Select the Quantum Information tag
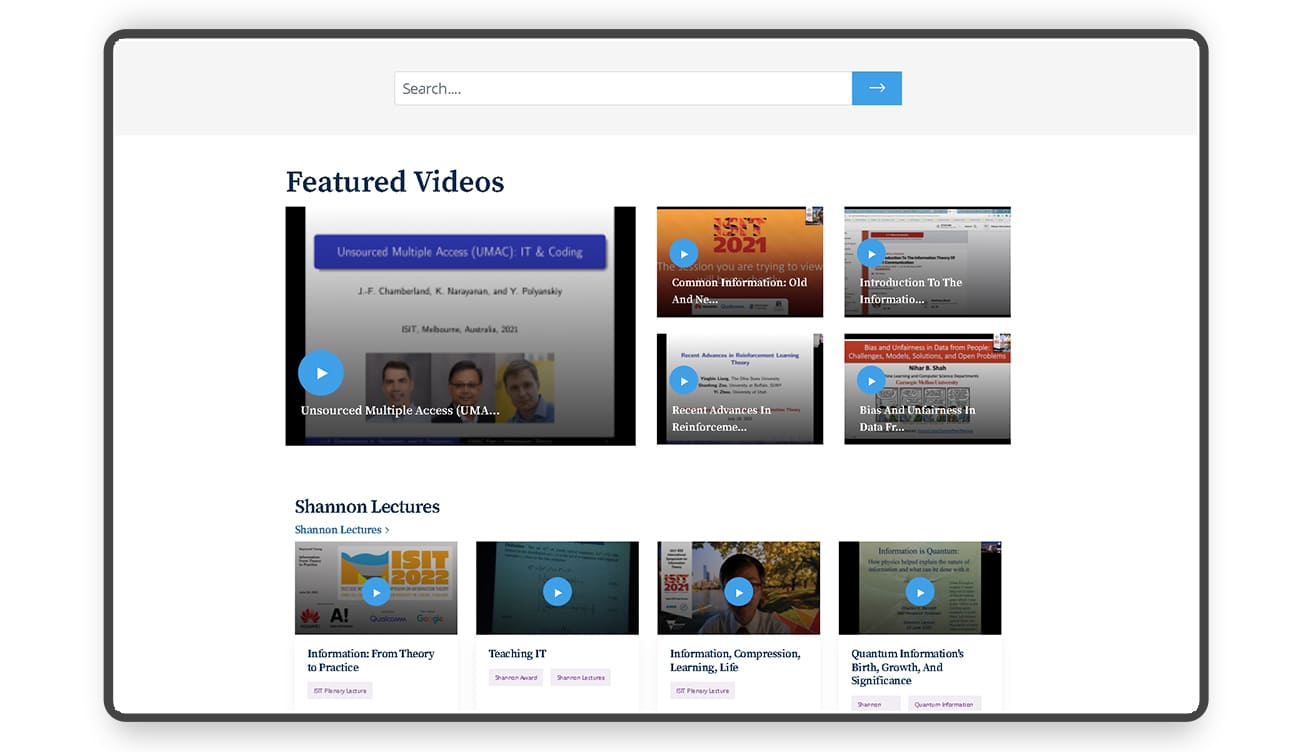The height and width of the screenshot is (752, 1311). (x=945, y=704)
